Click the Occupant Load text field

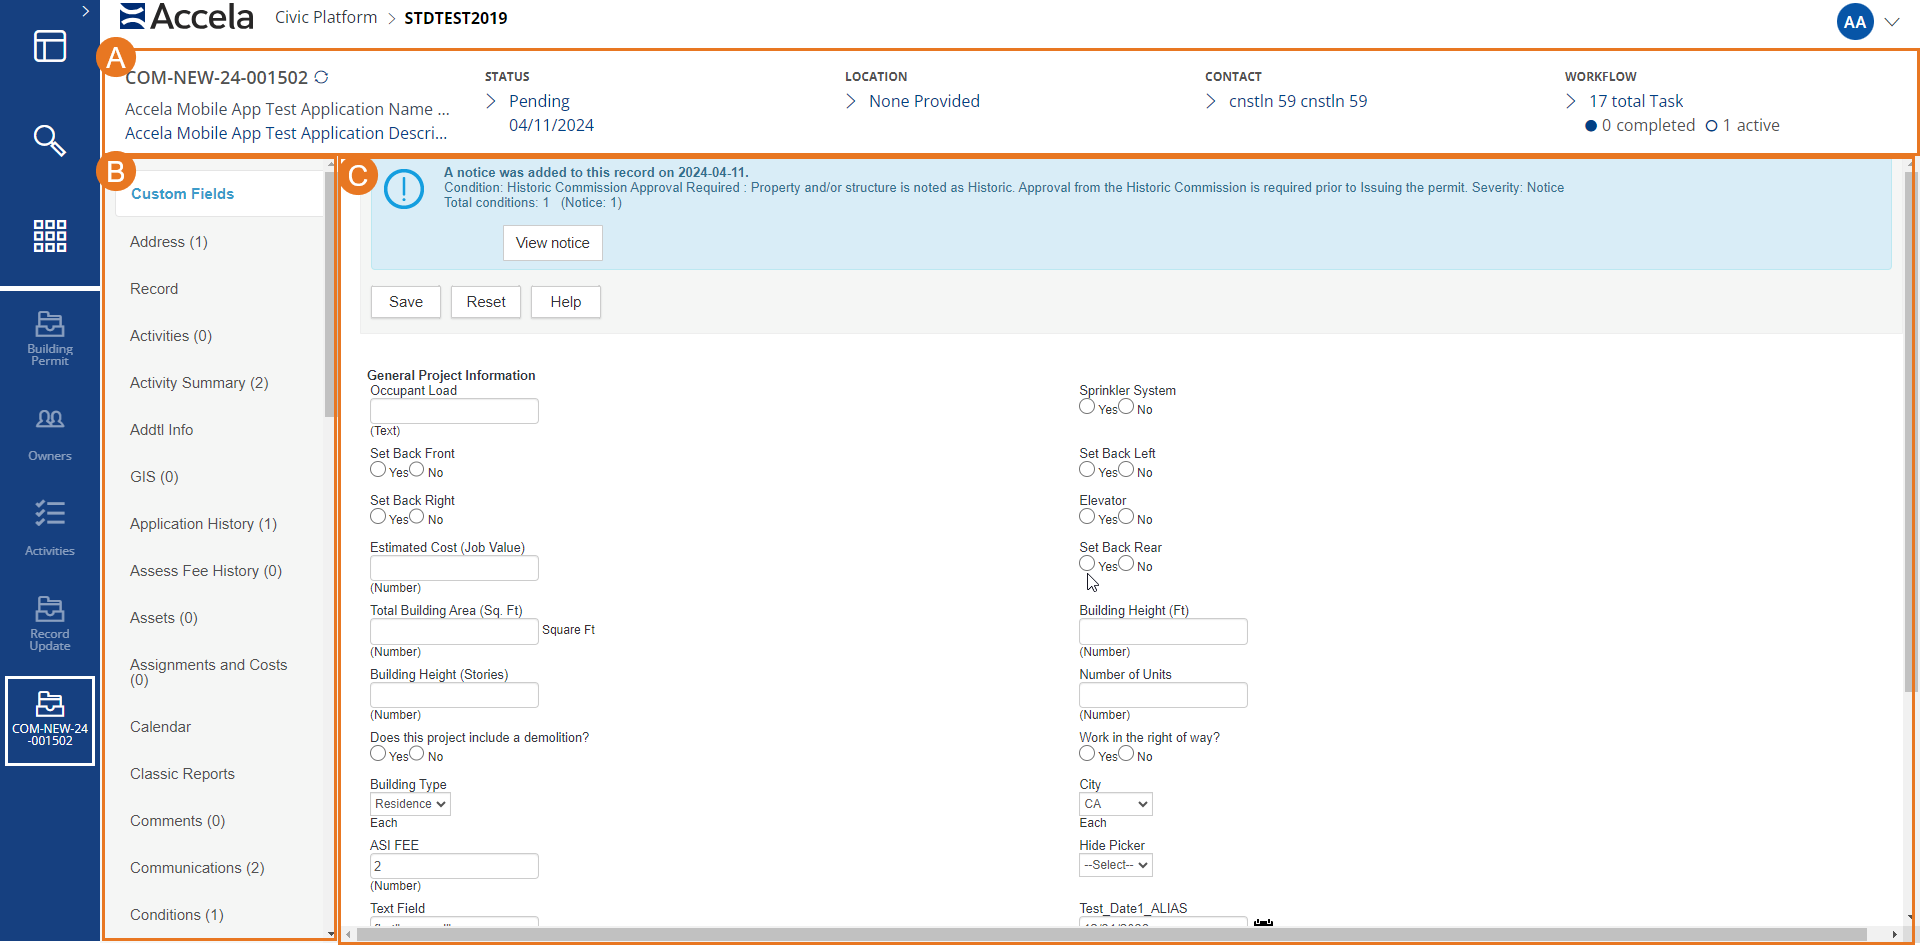pos(454,411)
